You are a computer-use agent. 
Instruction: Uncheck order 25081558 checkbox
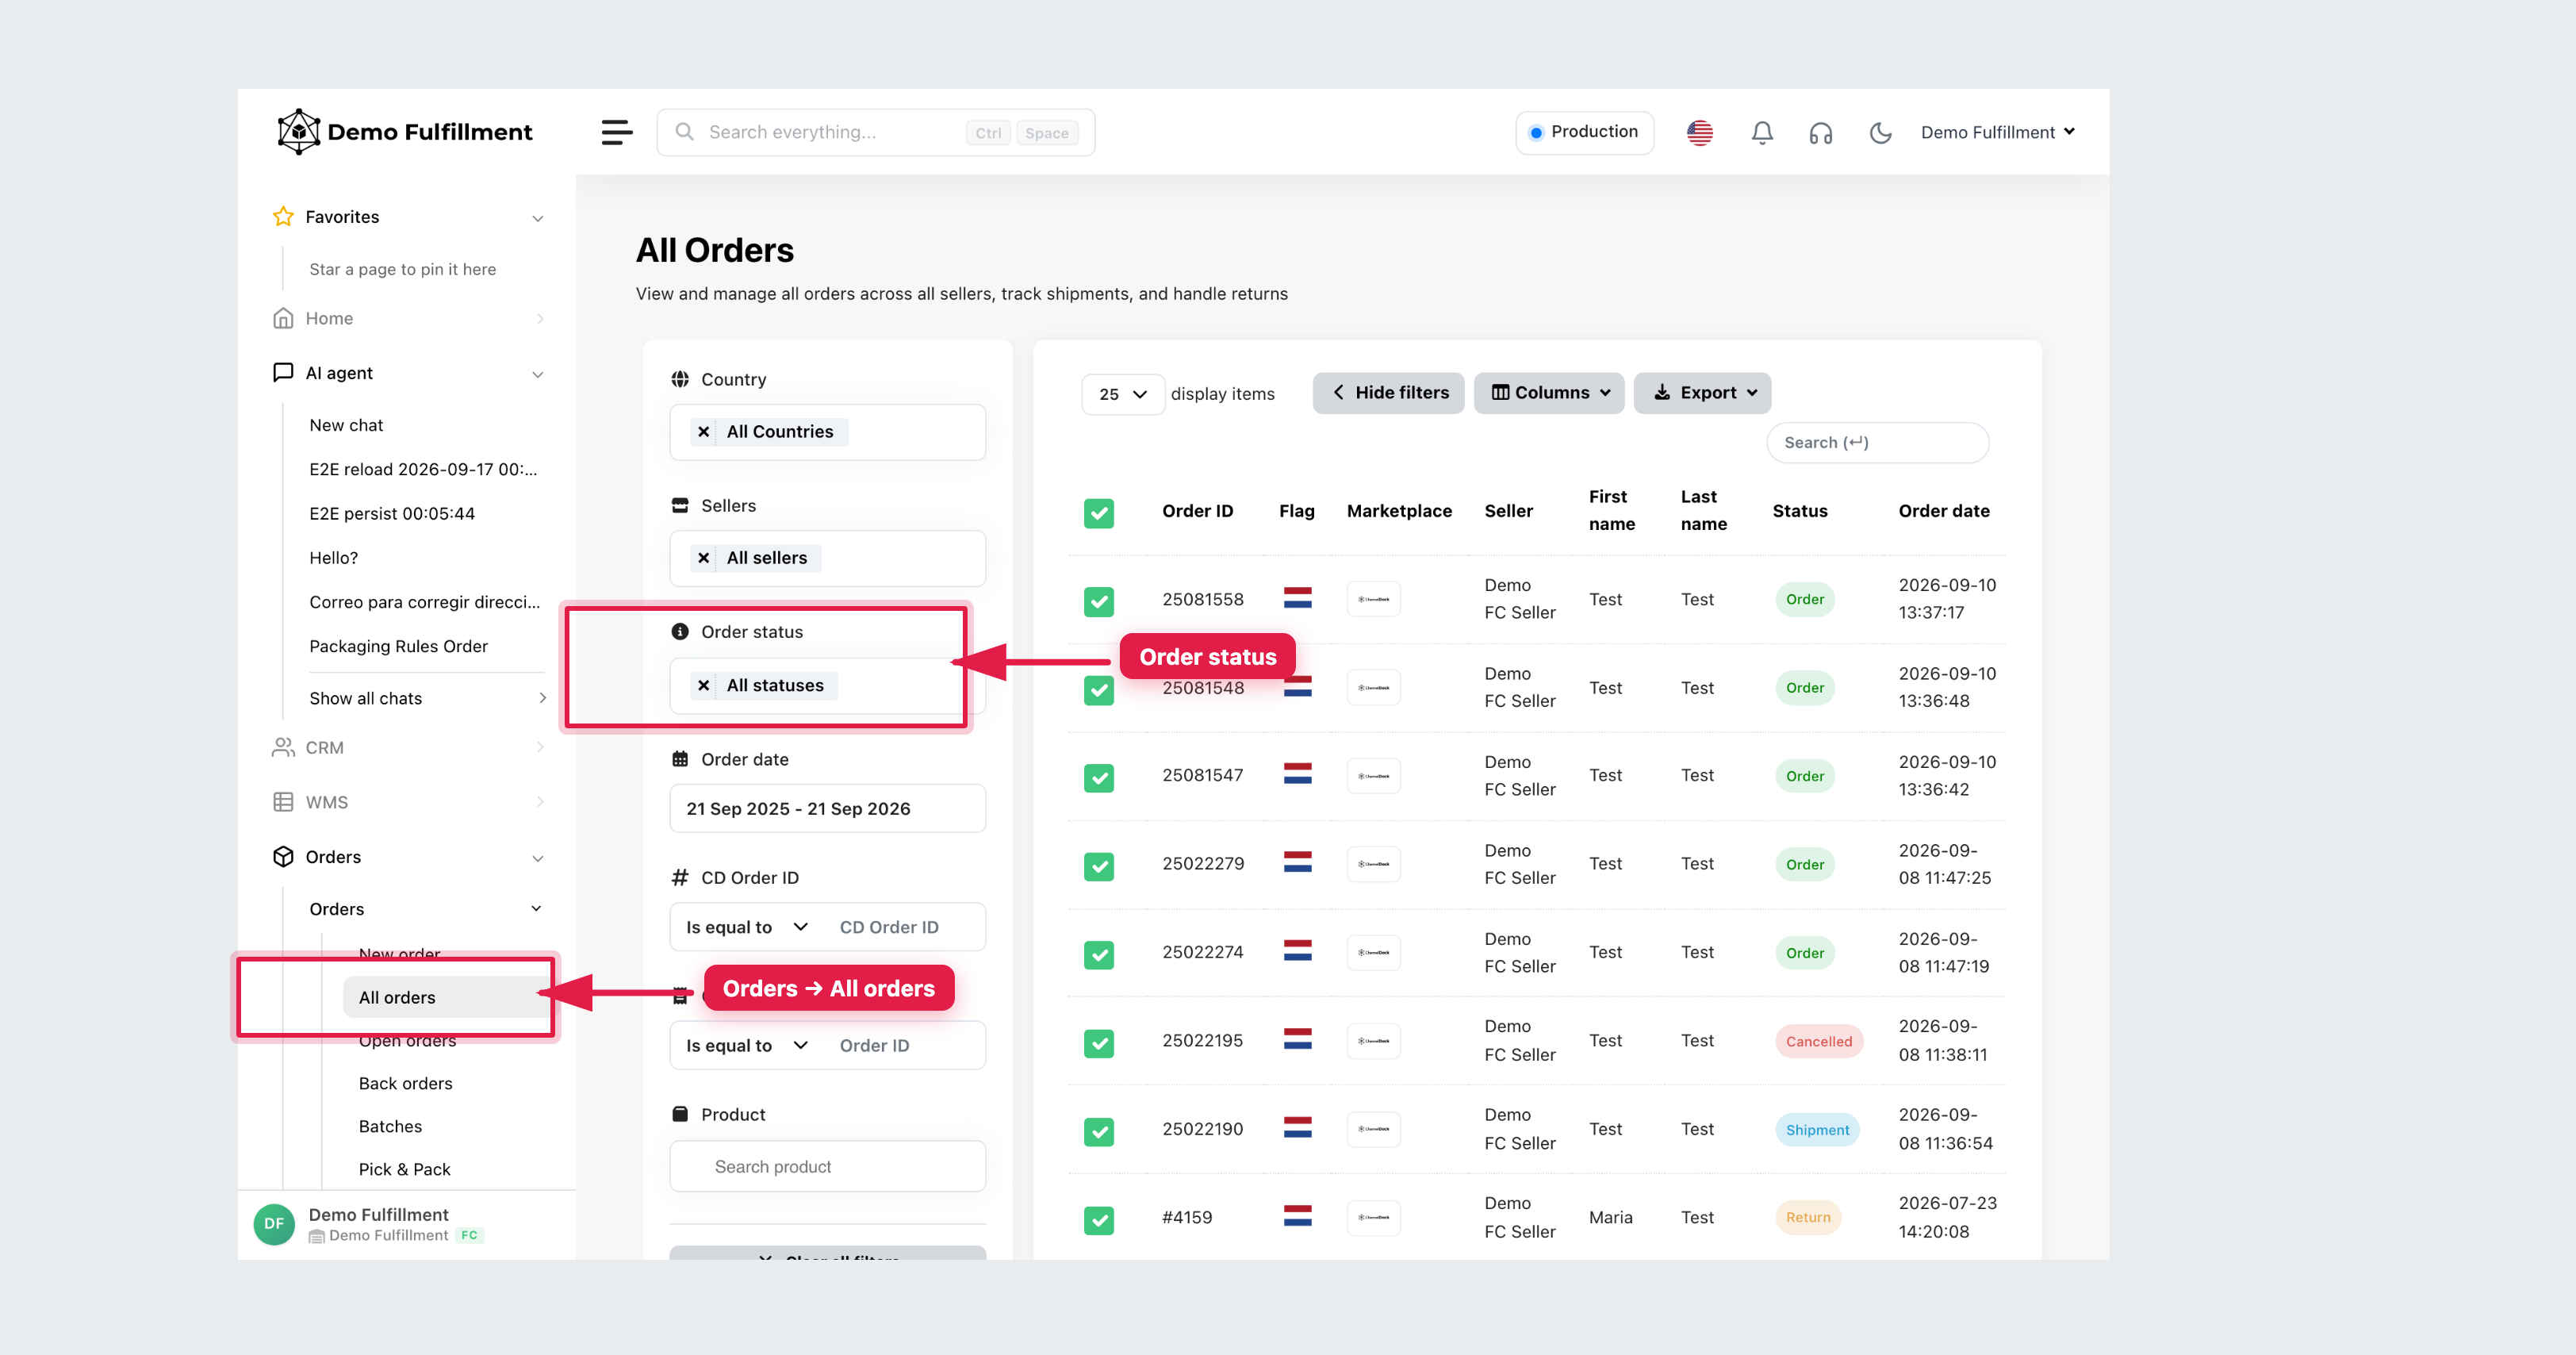1099,601
